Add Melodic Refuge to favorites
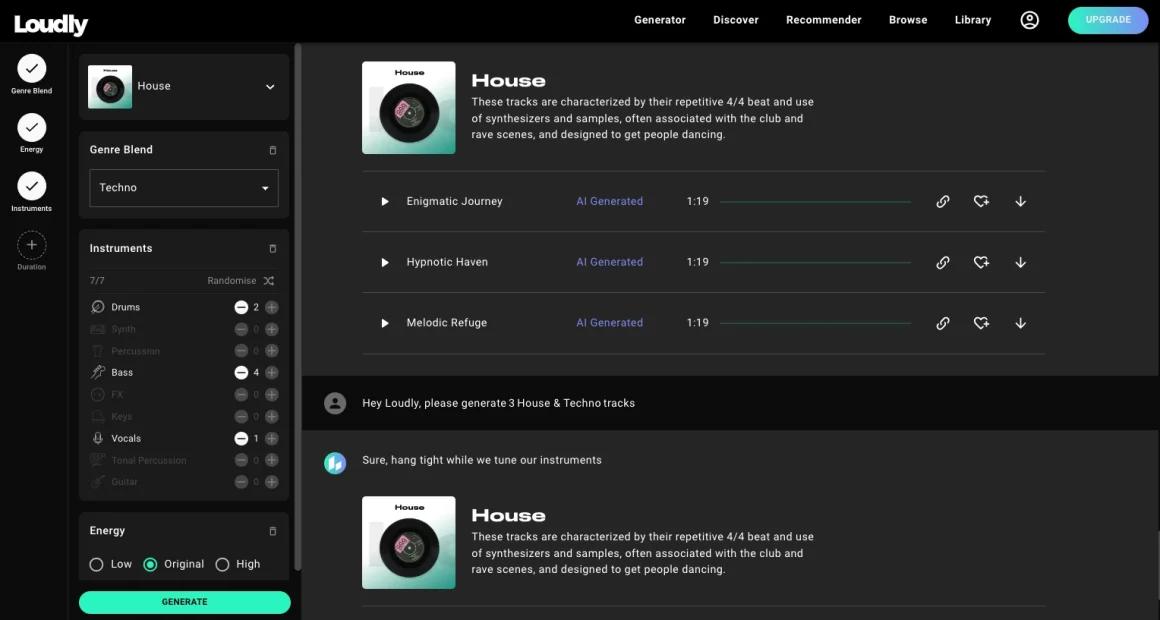 click(981, 323)
